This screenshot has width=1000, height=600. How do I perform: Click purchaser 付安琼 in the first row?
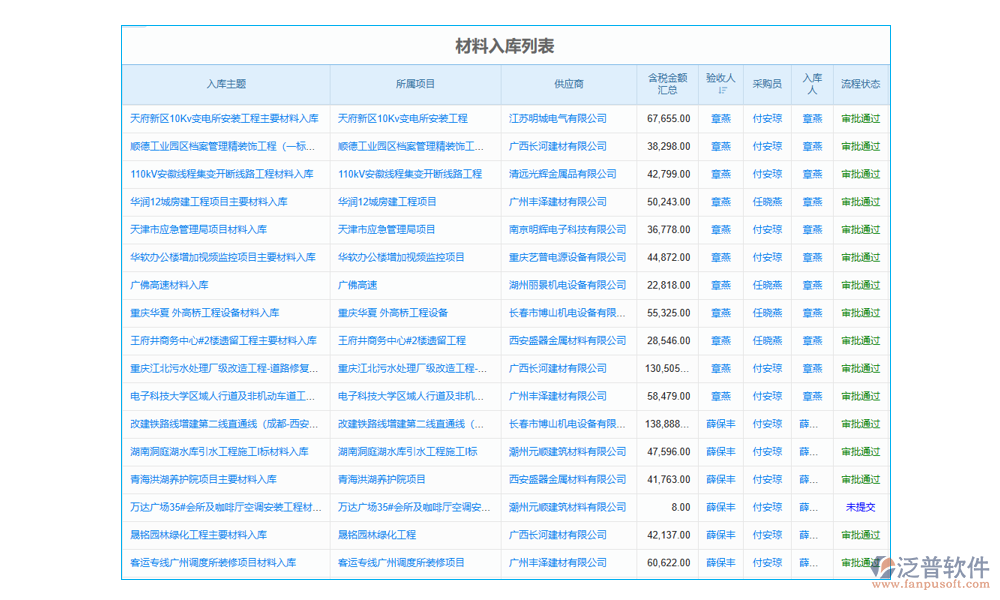(x=766, y=118)
